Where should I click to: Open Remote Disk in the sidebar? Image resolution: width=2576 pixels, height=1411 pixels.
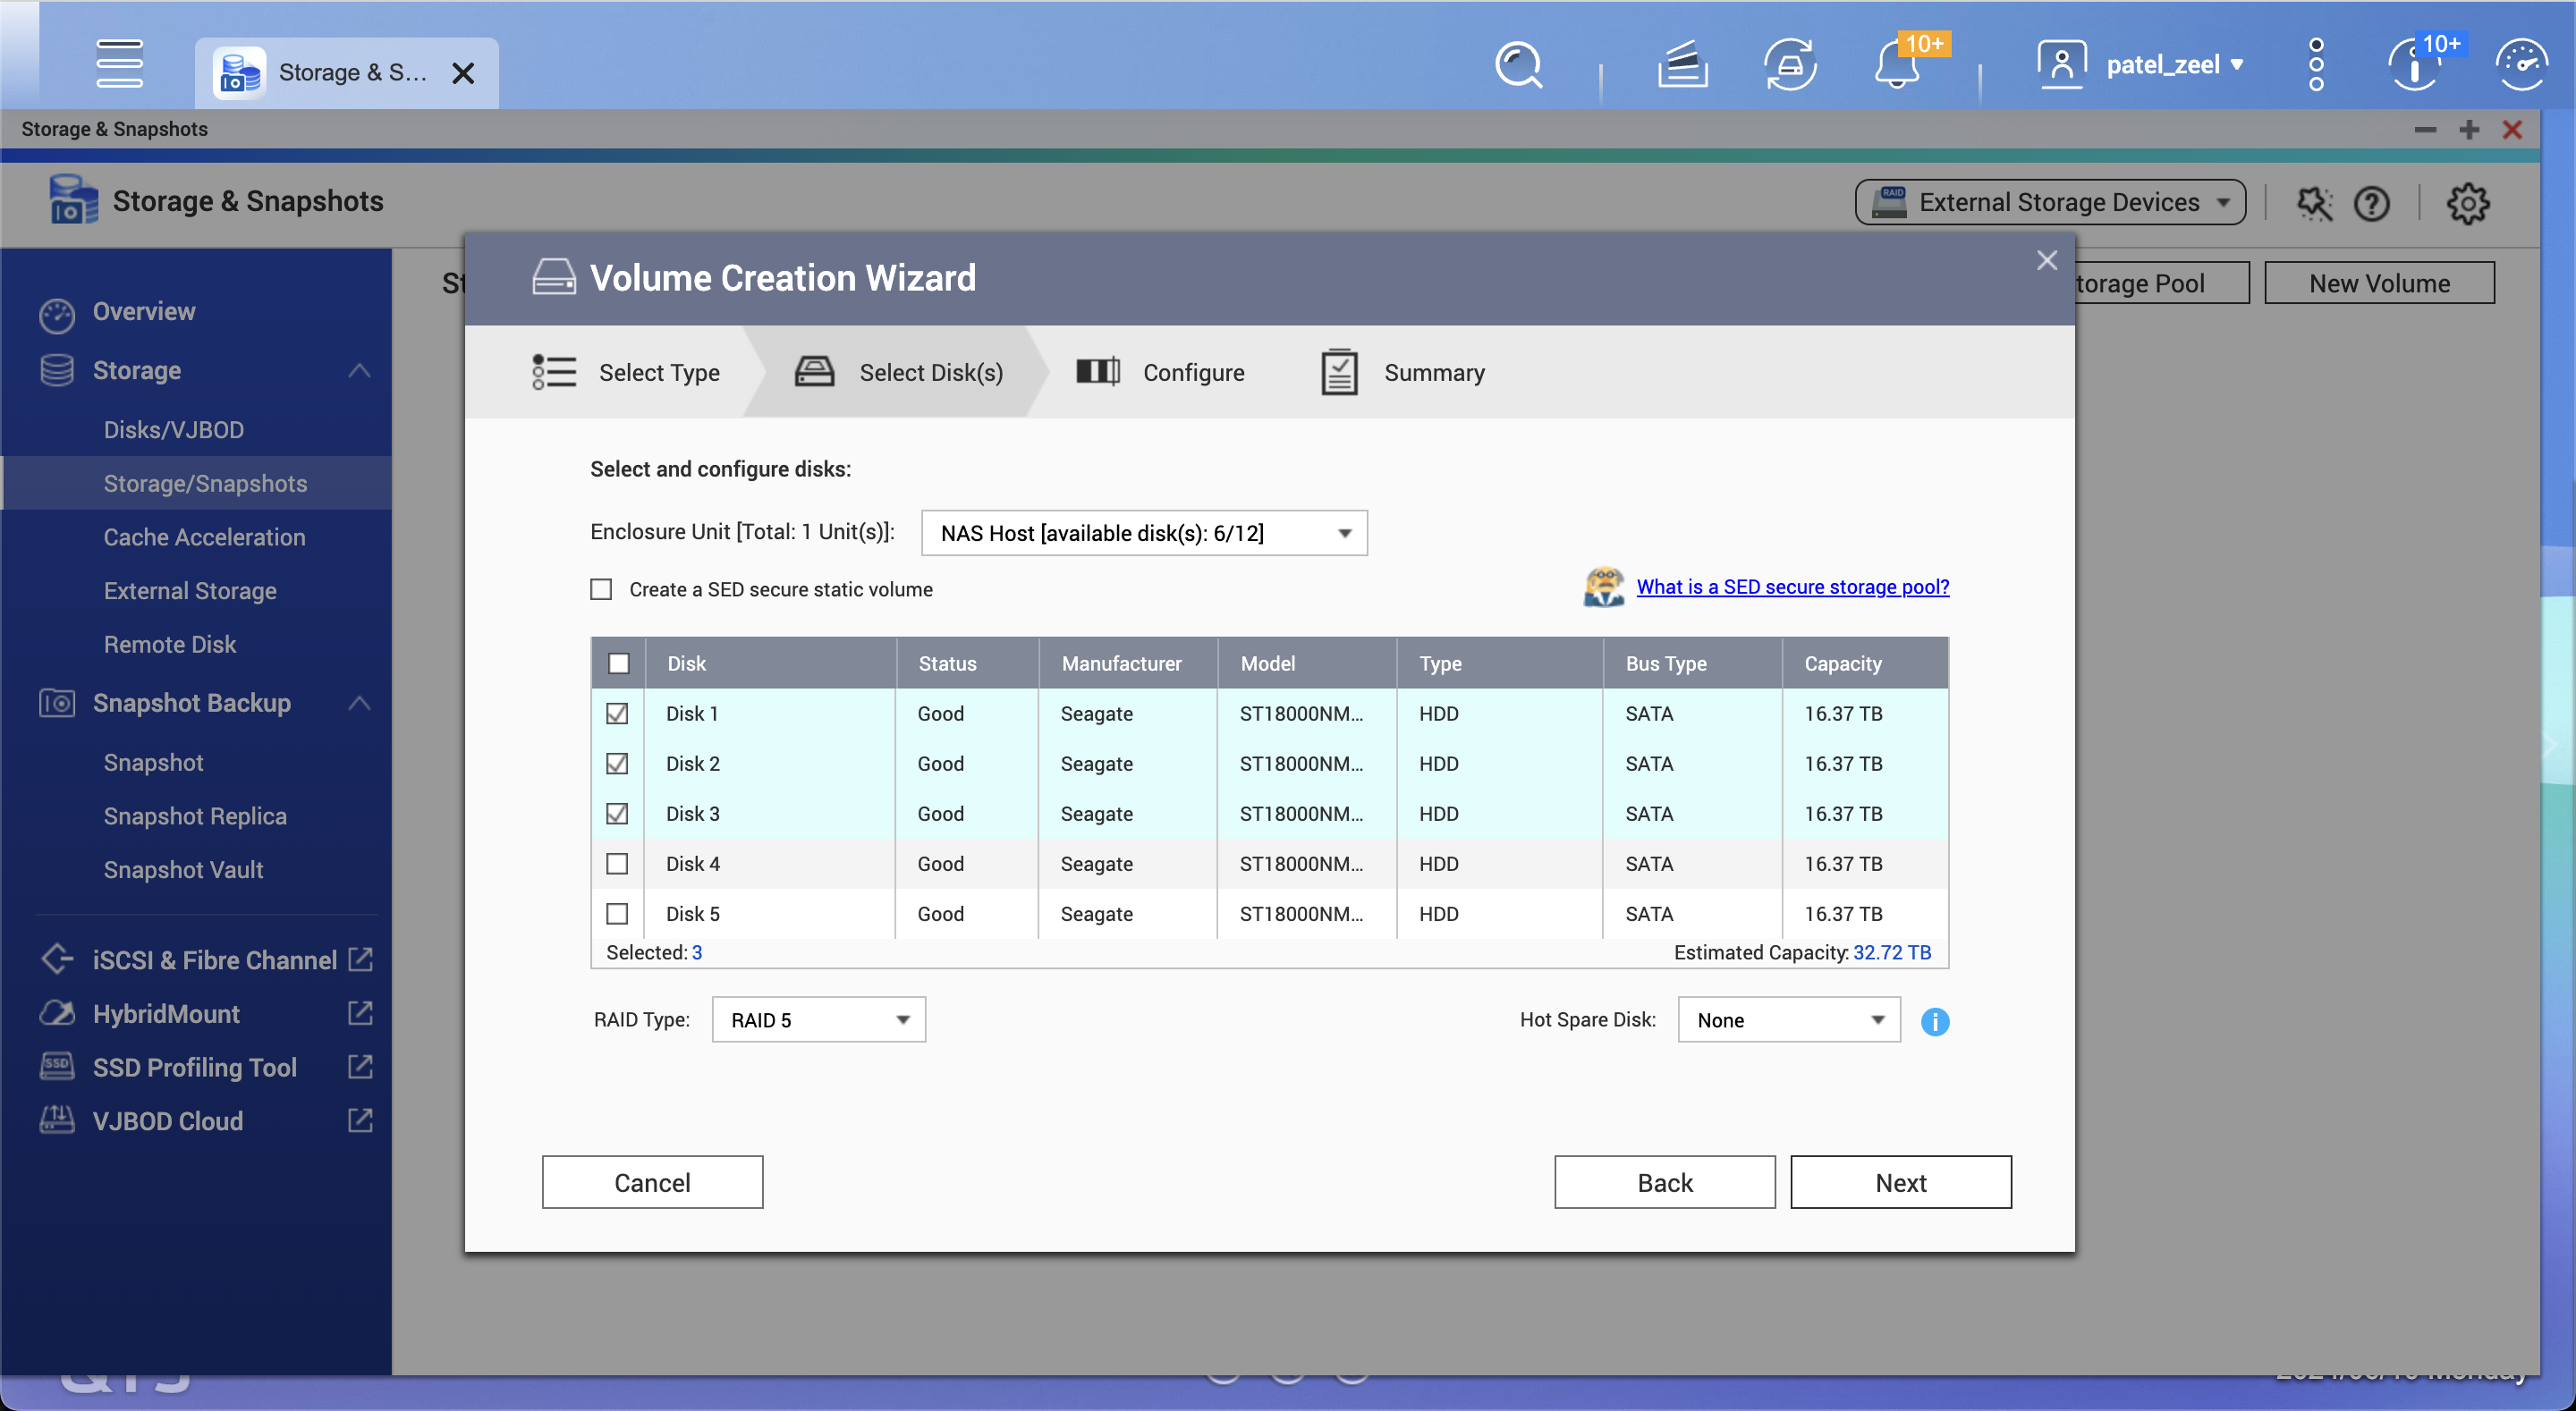point(170,644)
